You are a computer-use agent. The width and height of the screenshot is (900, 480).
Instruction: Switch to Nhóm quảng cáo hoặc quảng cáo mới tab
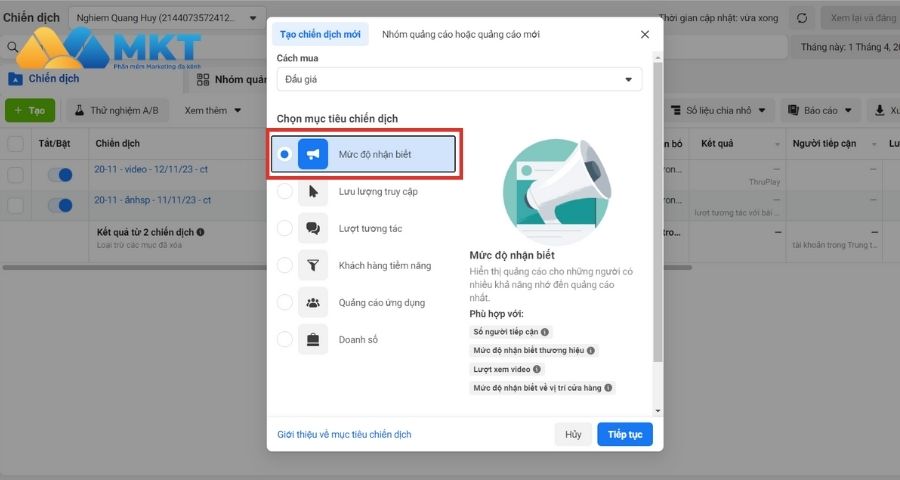[461, 34]
